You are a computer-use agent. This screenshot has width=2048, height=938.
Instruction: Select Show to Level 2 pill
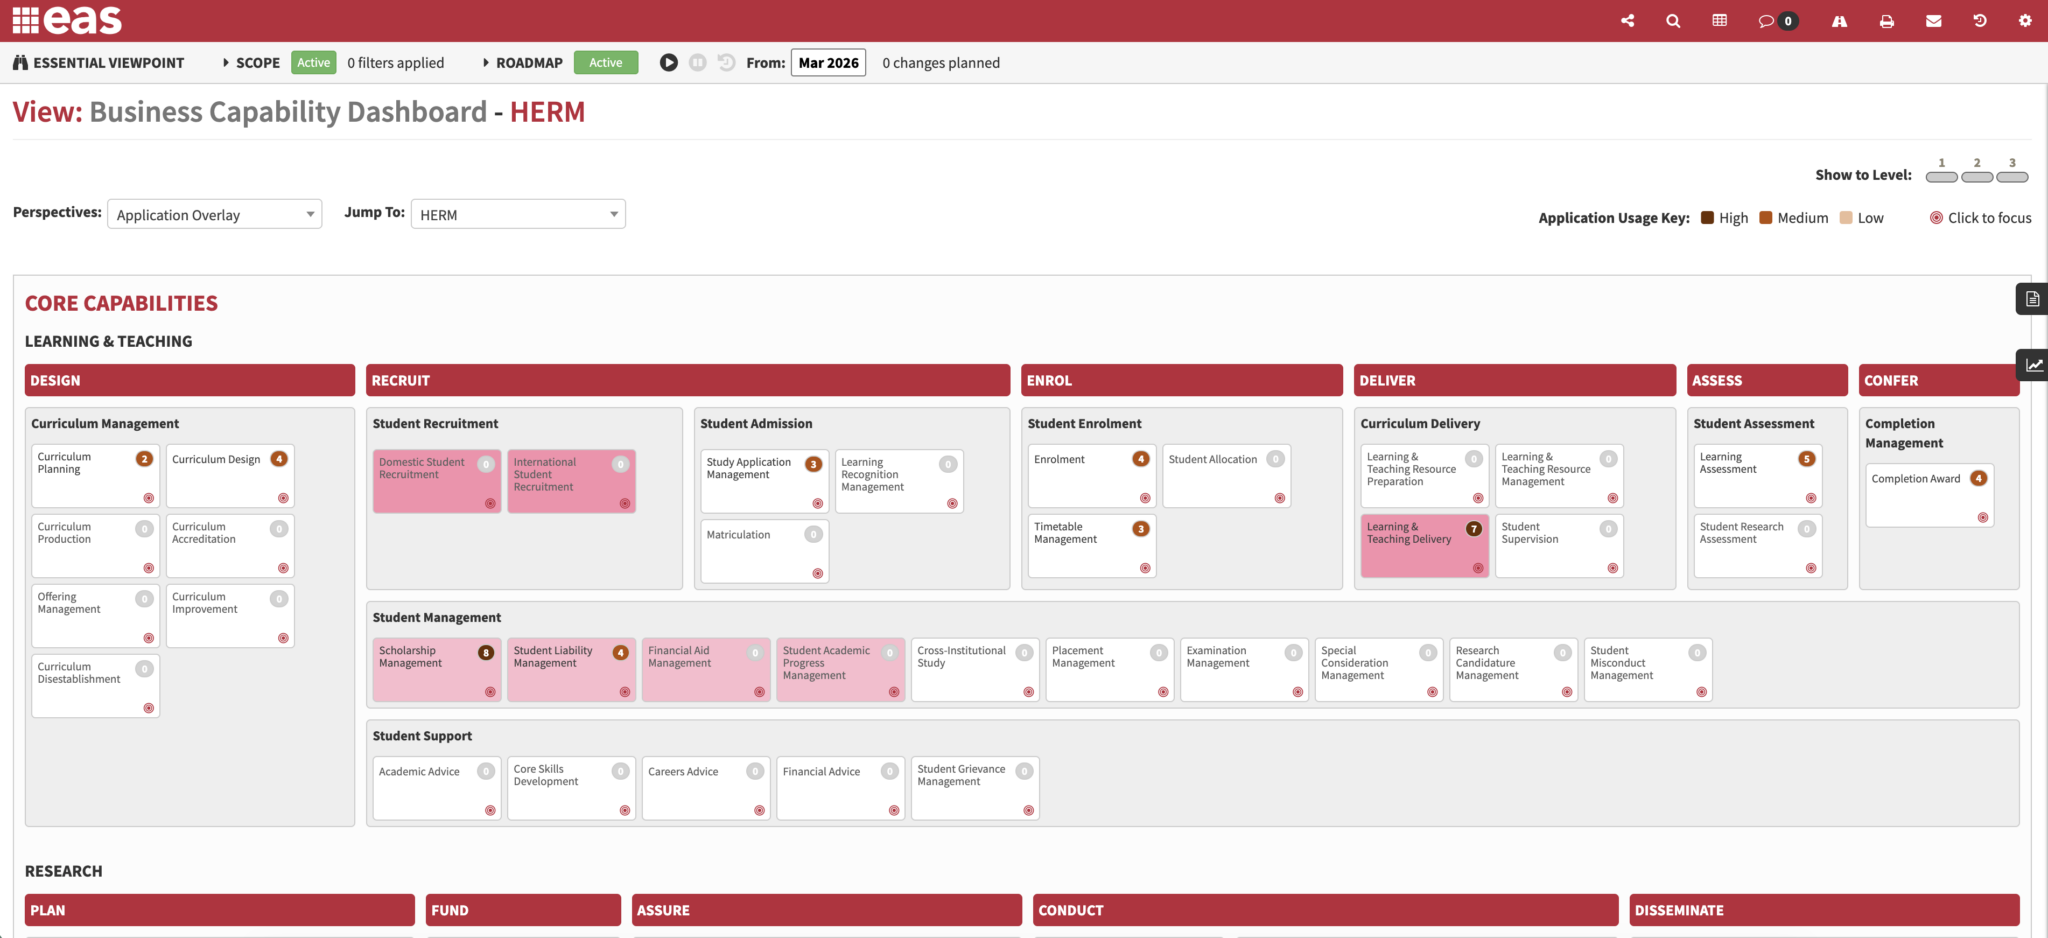1977,177
